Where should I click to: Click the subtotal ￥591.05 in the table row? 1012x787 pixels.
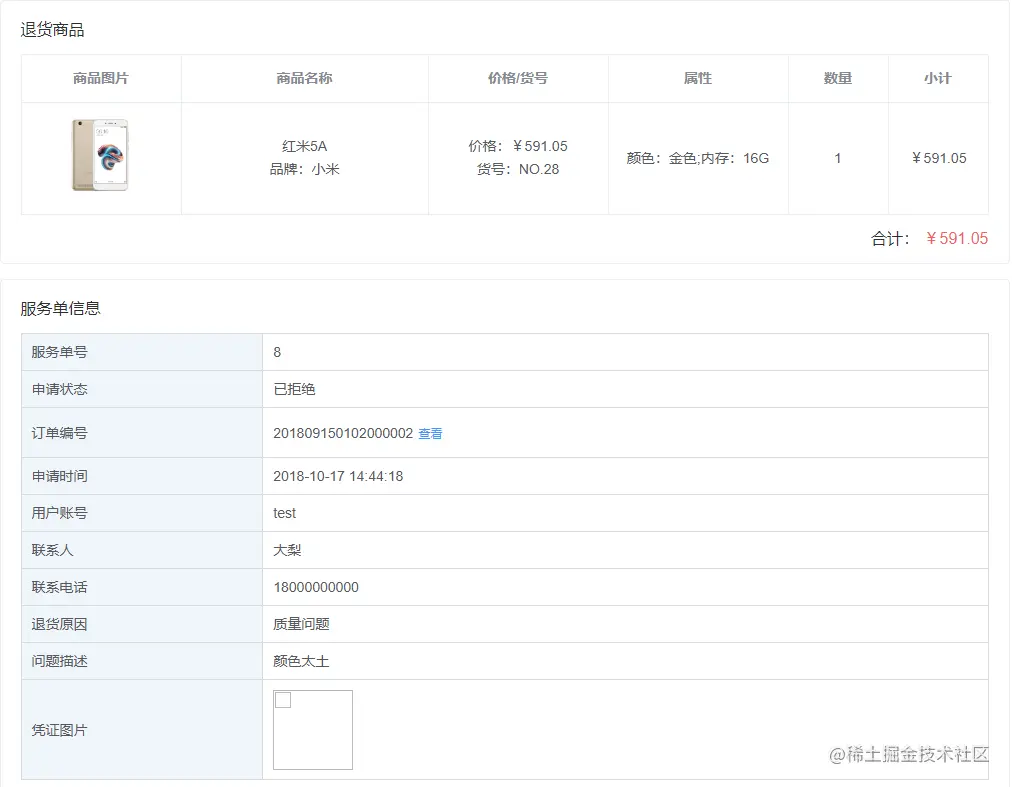[938, 158]
